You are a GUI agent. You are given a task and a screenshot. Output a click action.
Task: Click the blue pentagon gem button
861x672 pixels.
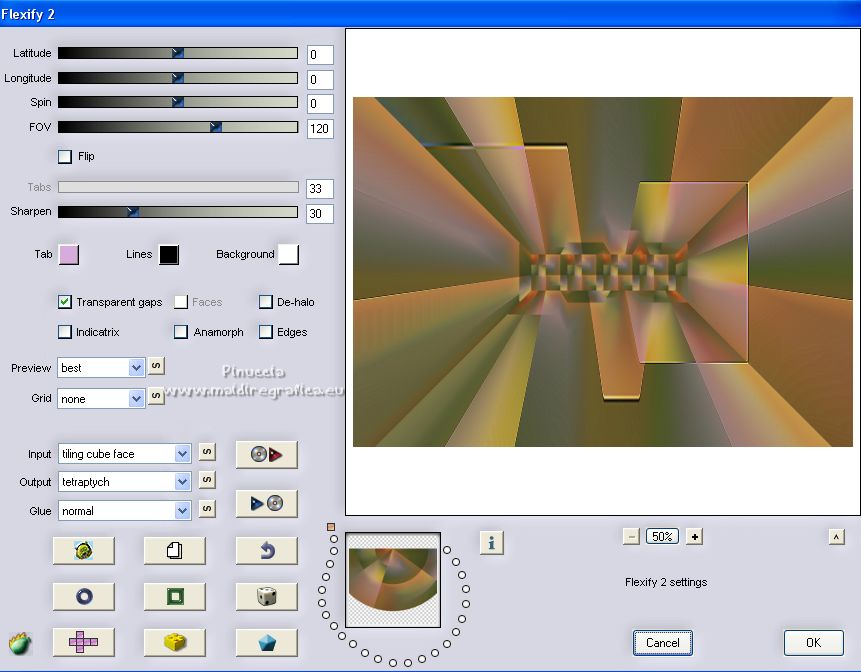click(x=267, y=642)
